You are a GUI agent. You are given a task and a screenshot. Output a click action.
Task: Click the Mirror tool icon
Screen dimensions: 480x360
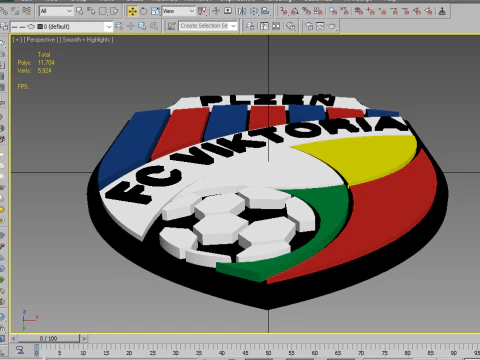pyautogui.click(x=242, y=11)
